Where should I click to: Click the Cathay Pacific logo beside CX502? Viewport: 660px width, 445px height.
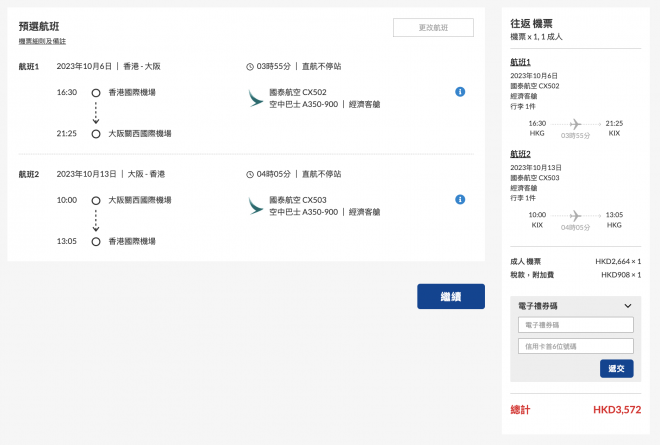[256, 98]
